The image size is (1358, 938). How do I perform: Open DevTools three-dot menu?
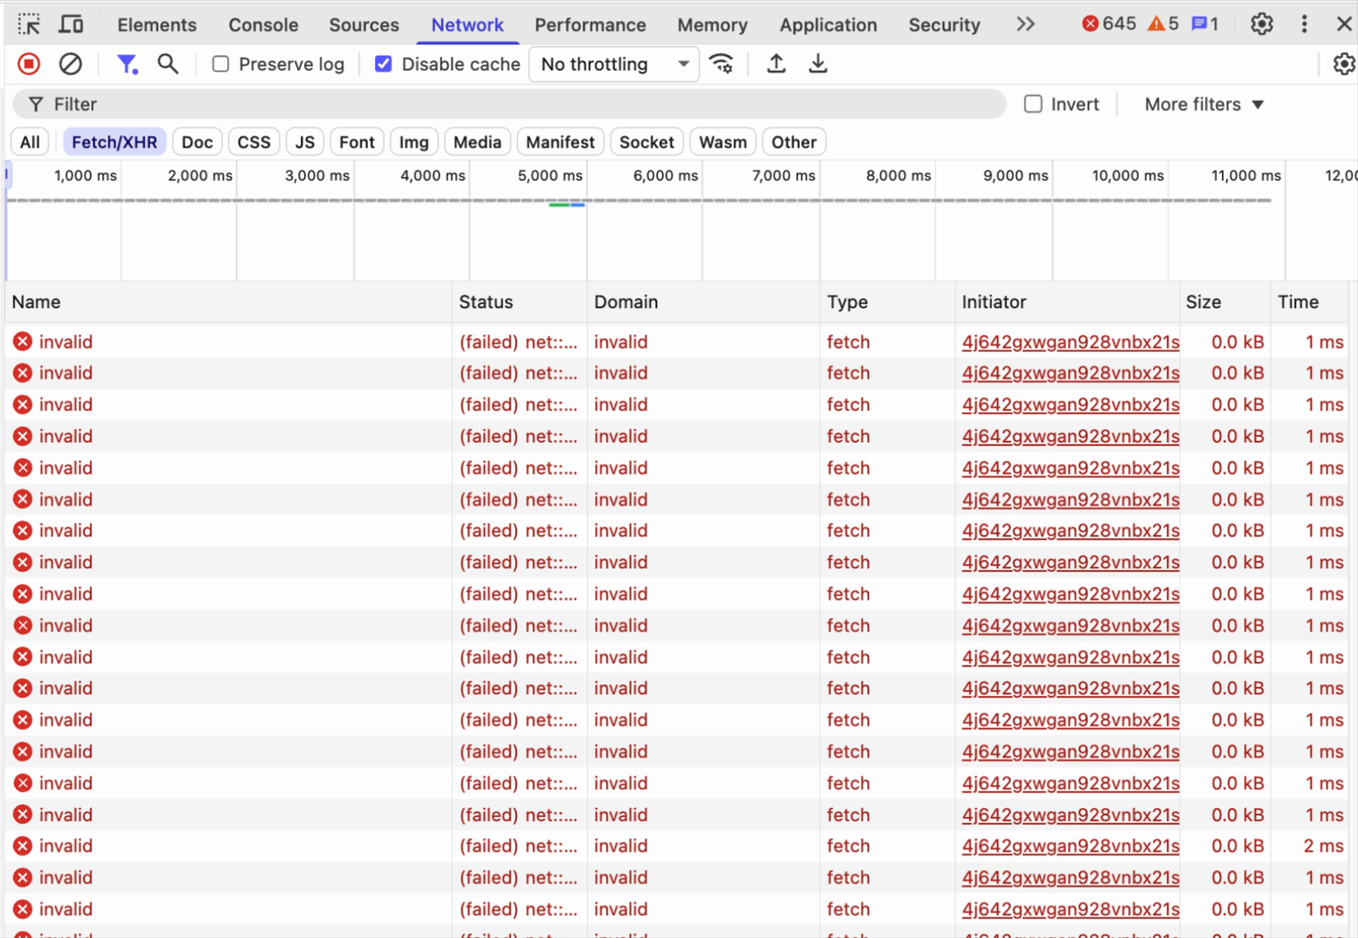click(x=1304, y=24)
